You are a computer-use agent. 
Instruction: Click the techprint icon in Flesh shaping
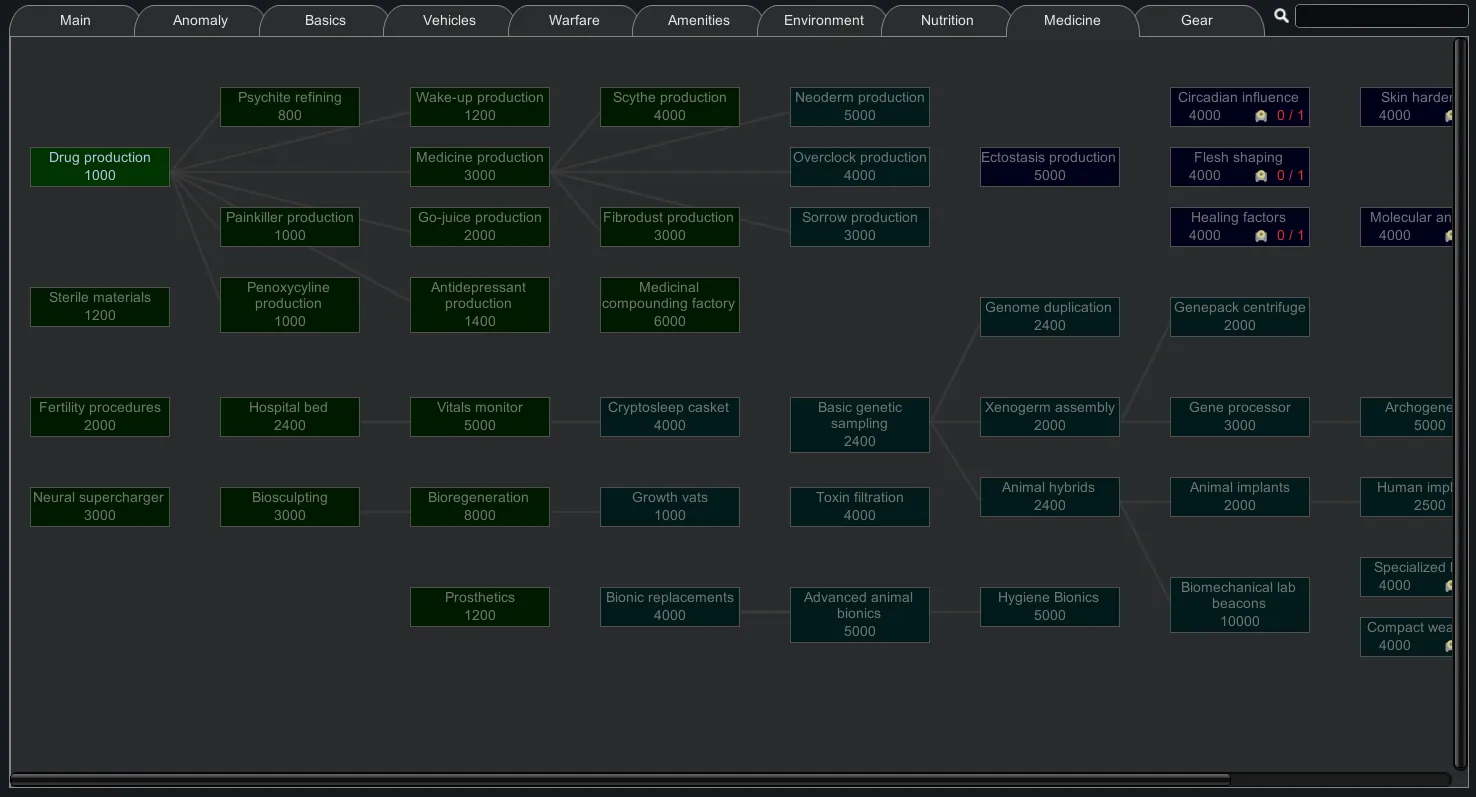pos(1261,176)
